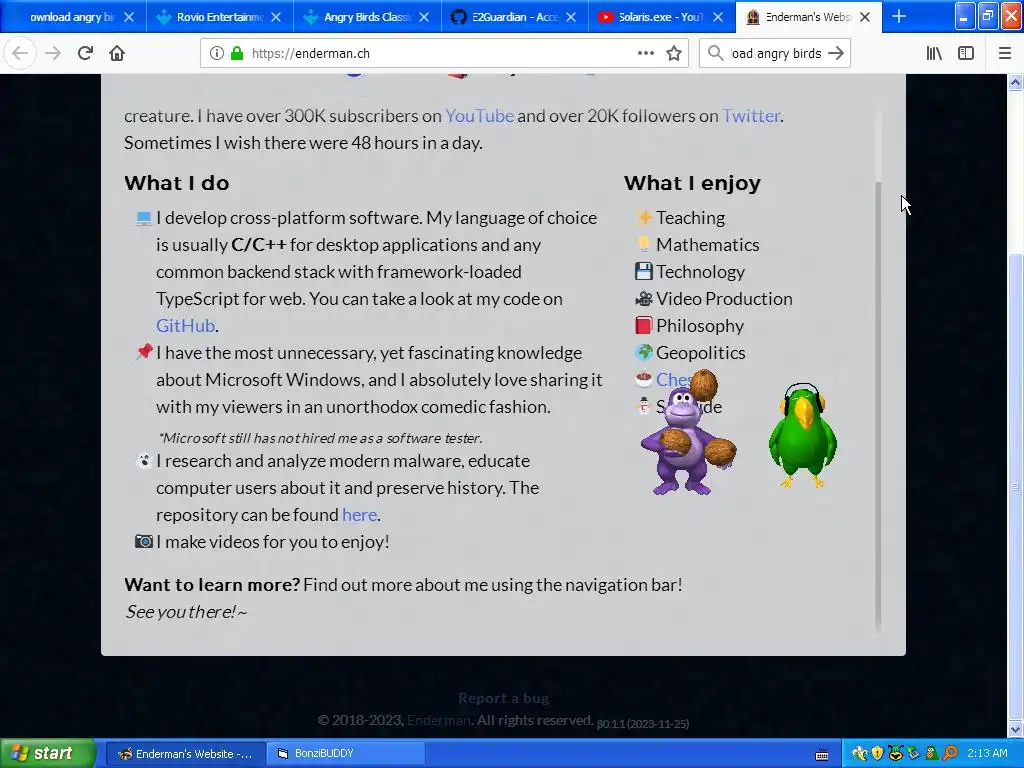
Task: Open the Library toolbar icon
Action: point(935,53)
